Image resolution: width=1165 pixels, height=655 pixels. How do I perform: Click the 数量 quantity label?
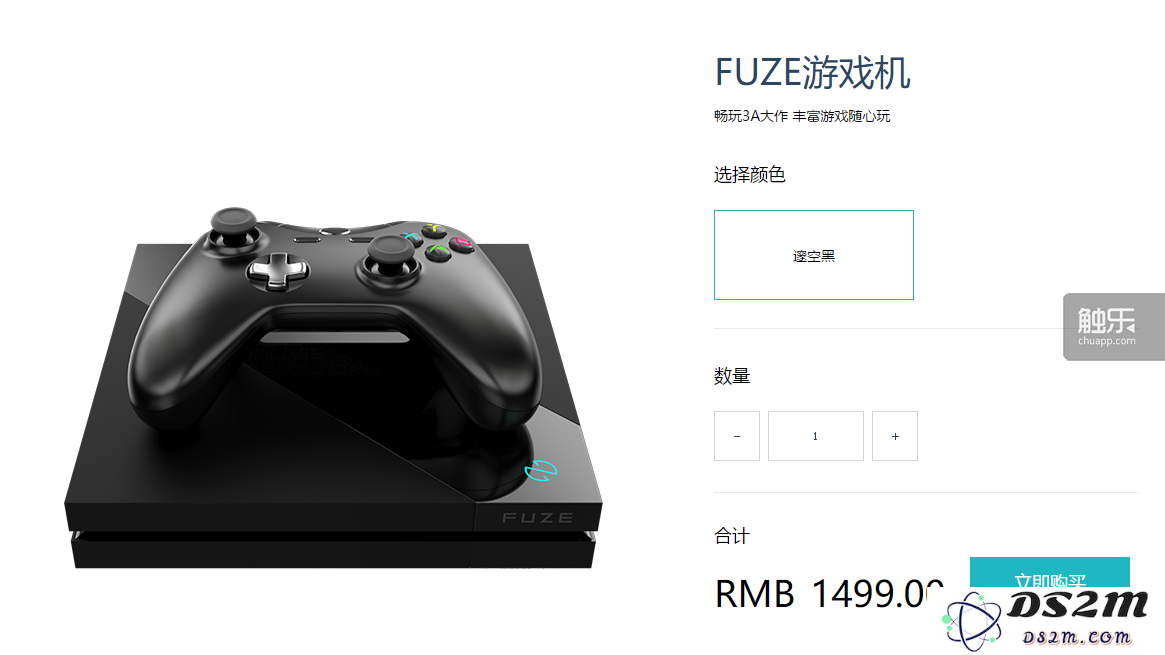pos(732,376)
